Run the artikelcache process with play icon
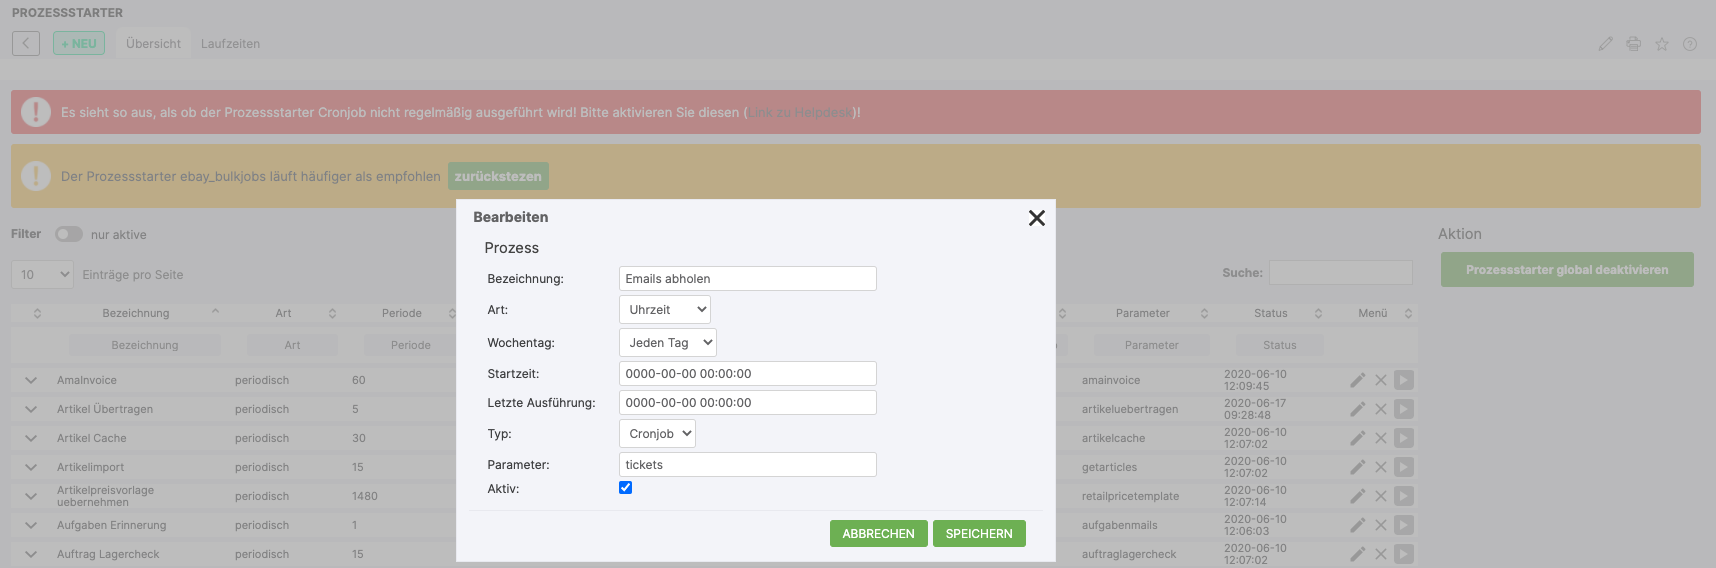The width and height of the screenshot is (1716, 568). click(x=1404, y=438)
